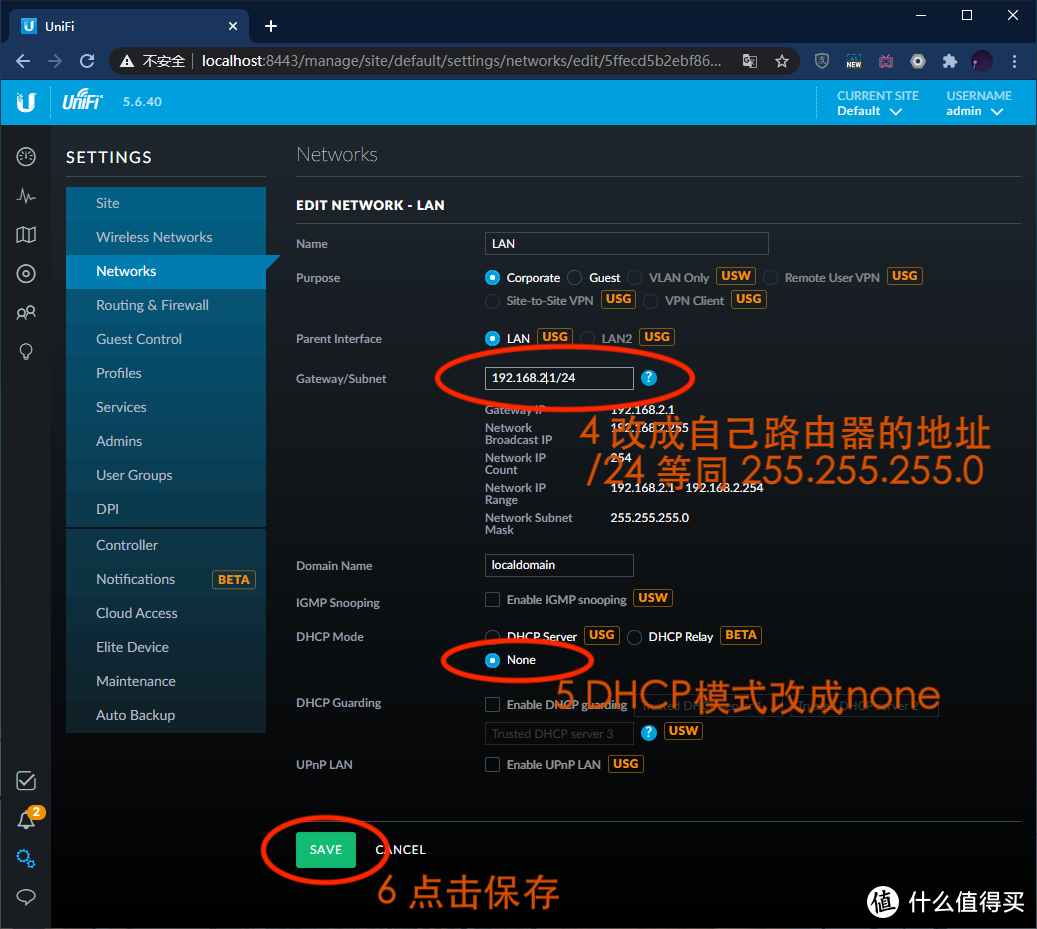
Task: Open Notifications settings
Action: pos(166,579)
